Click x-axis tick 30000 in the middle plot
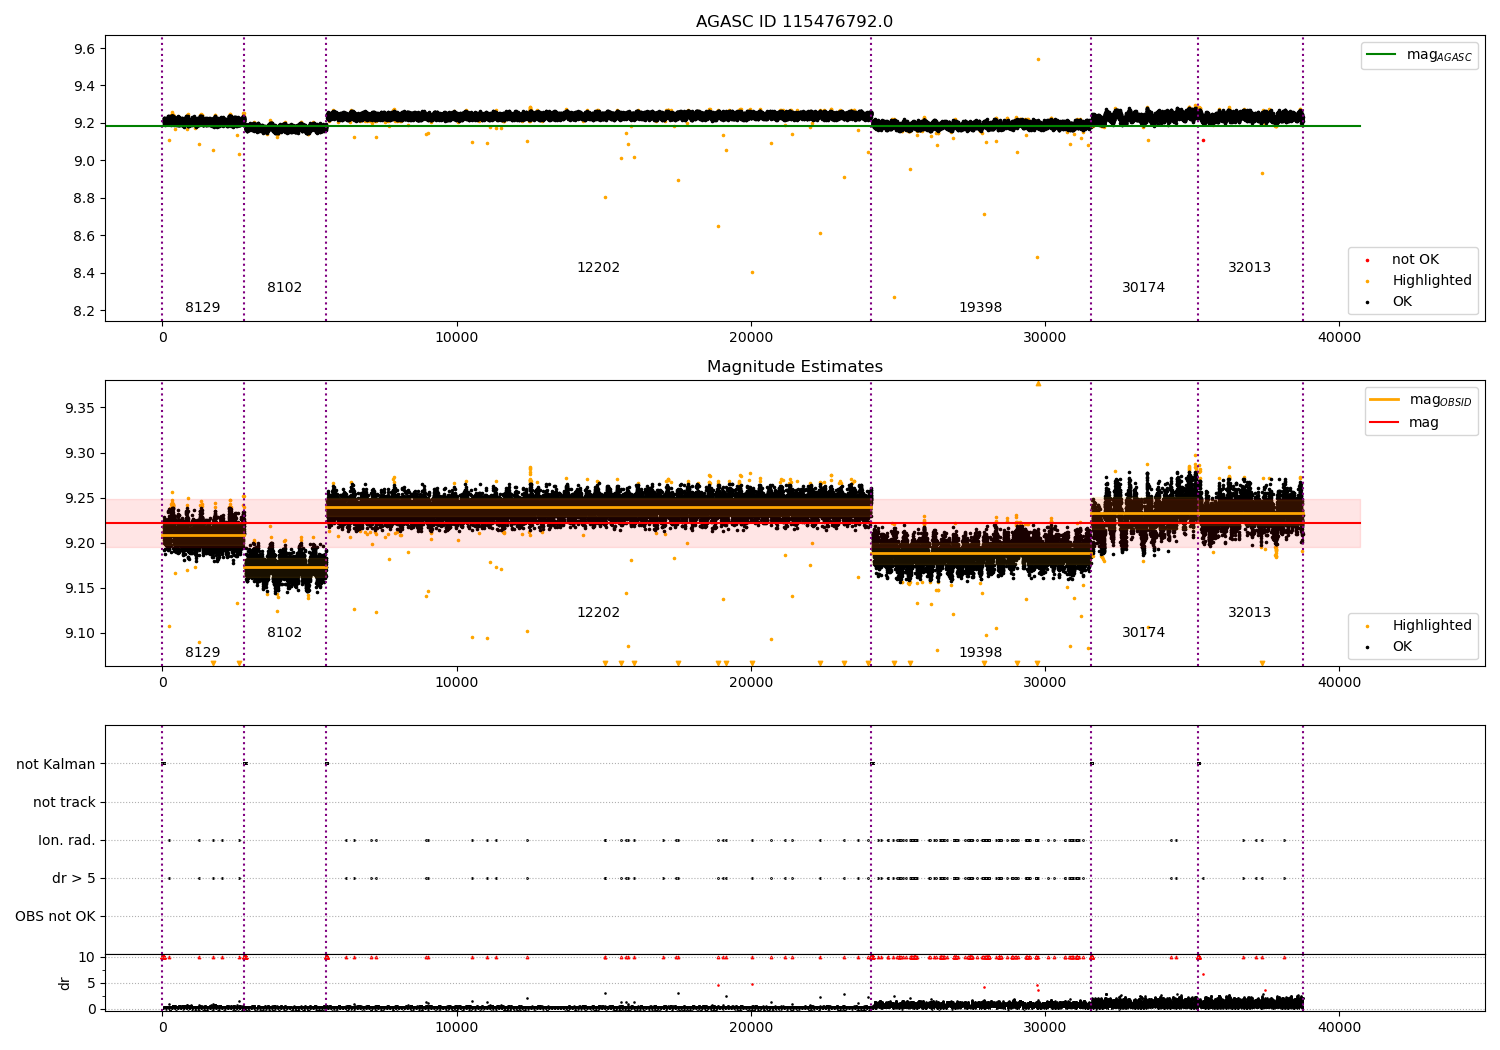This screenshot has width=1500, height=1050. pyautogui.click(x=1045, y=683)
